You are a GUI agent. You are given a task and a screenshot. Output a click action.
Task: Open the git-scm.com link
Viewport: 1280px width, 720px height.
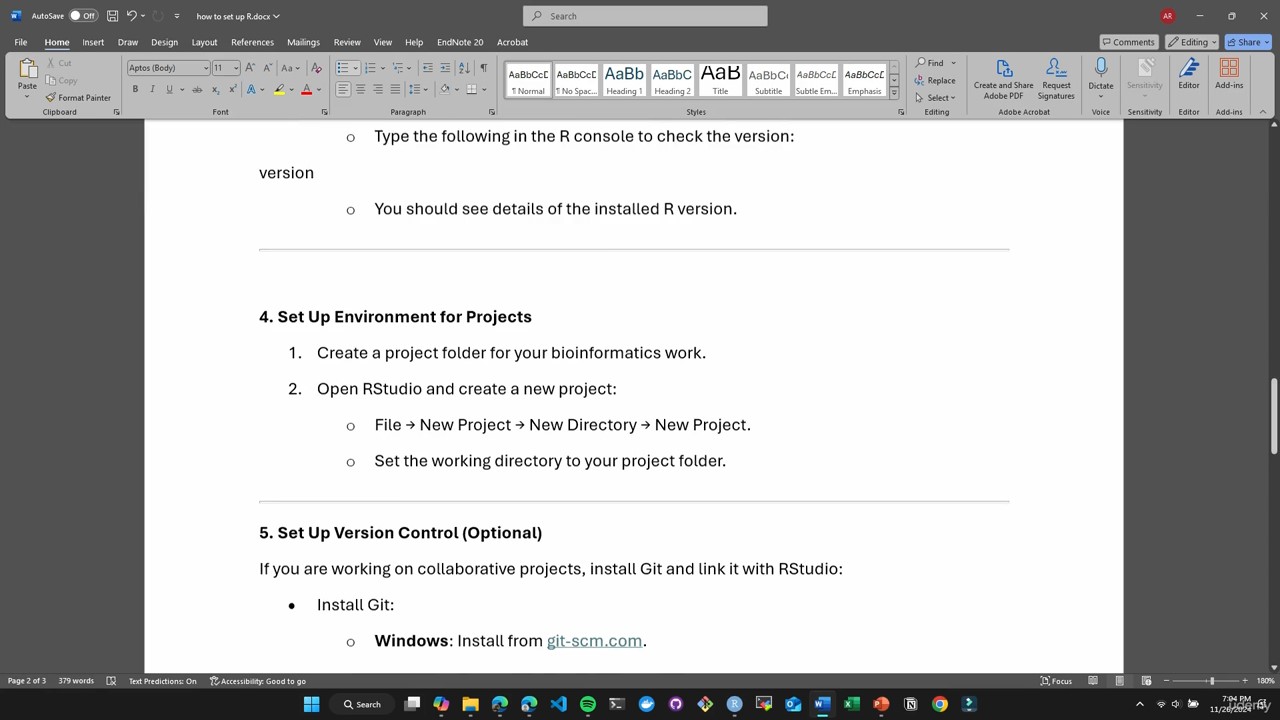click(594, 641)
